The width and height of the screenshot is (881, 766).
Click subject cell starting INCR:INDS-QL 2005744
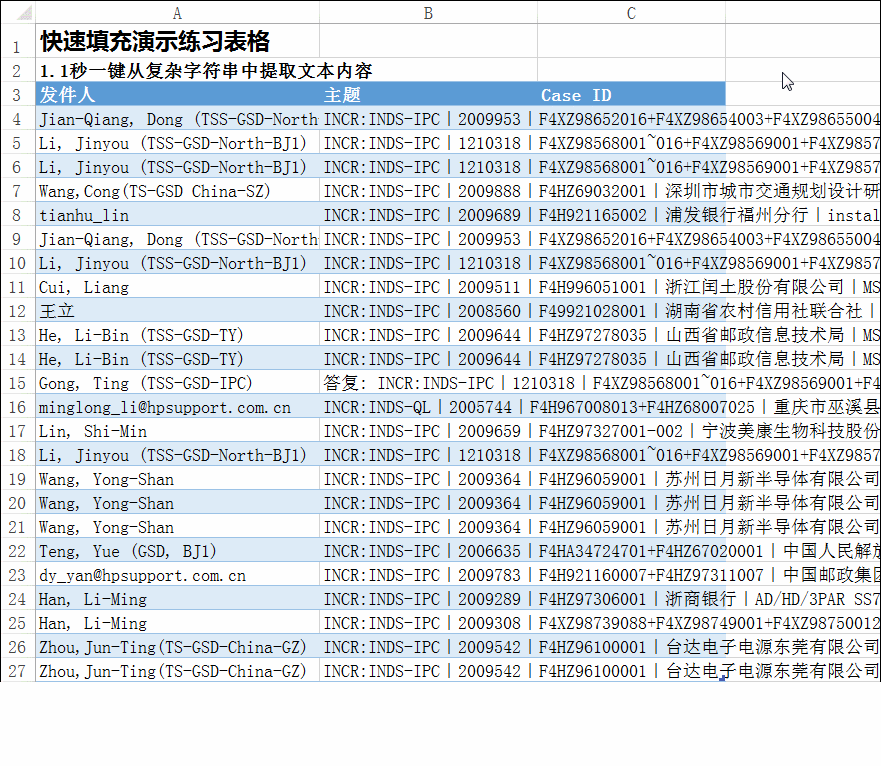(428, 407)
